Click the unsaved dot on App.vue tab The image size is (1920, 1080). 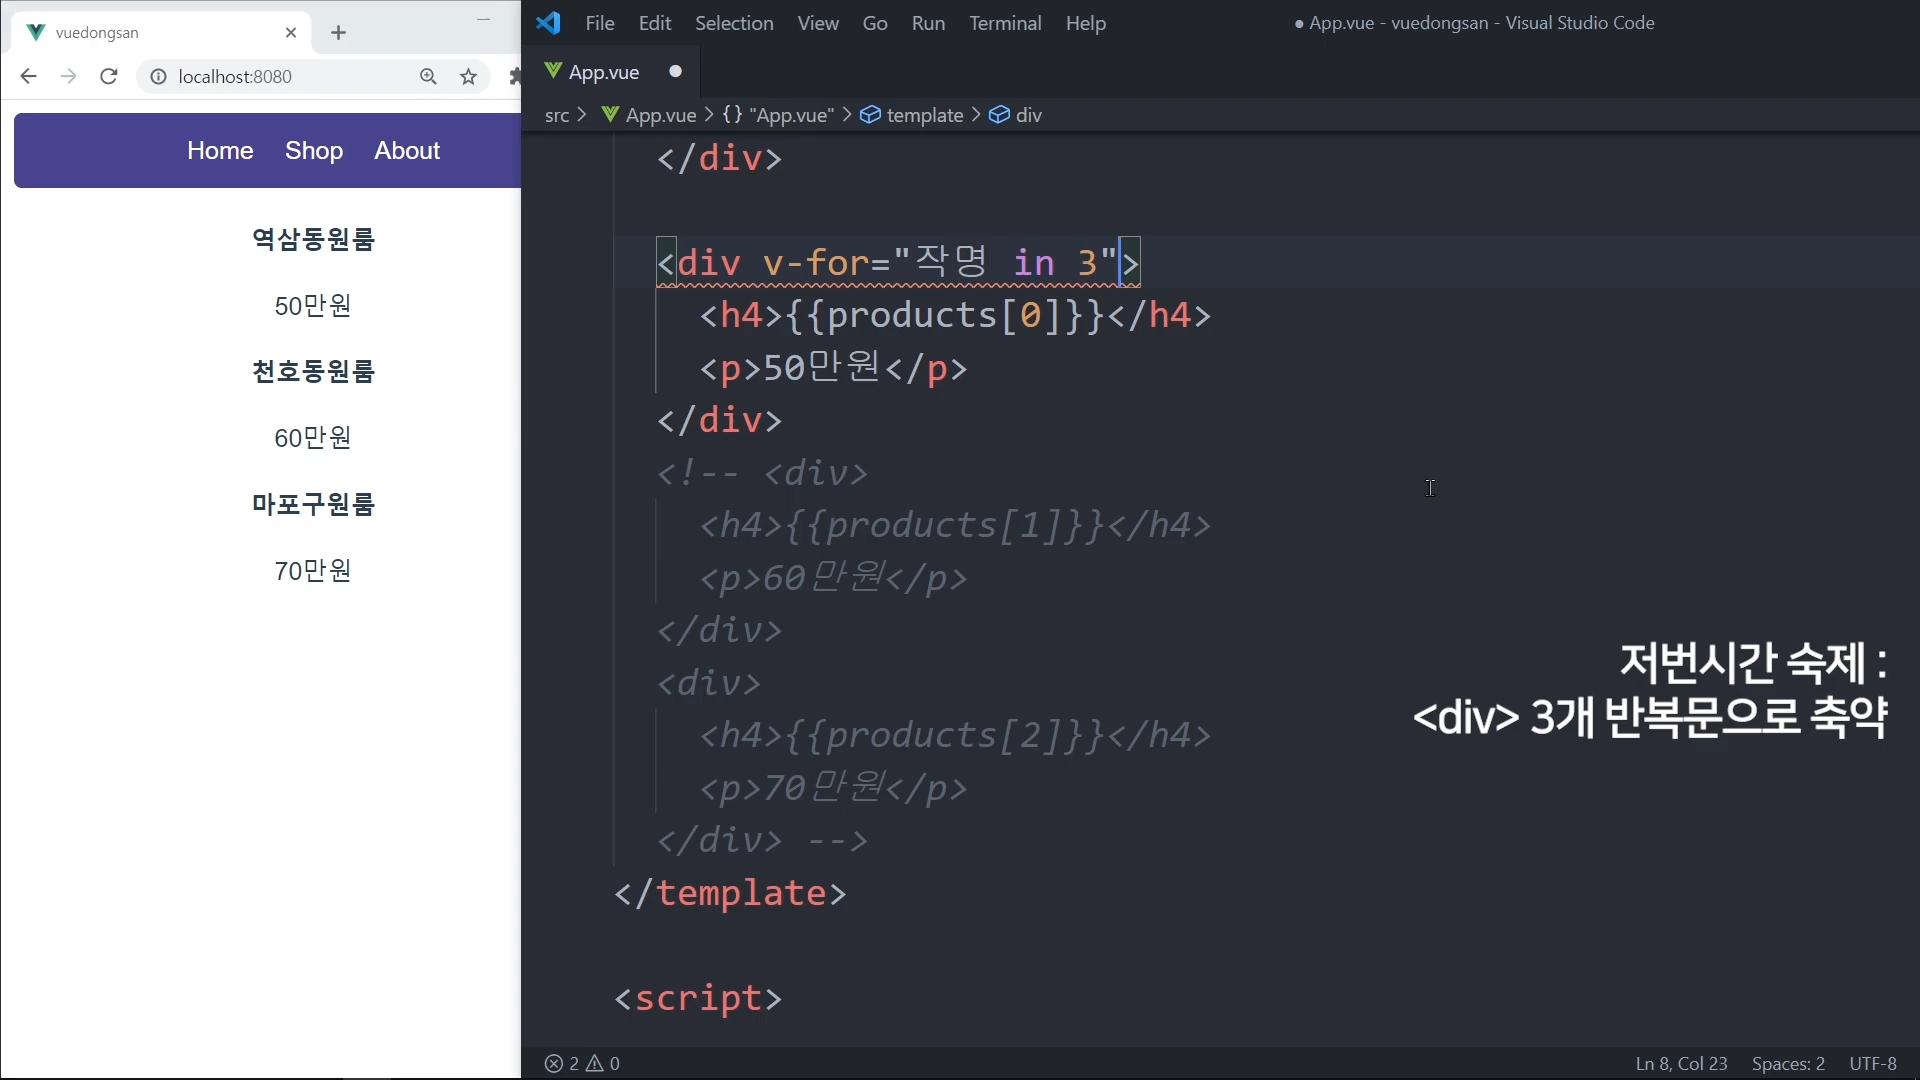675,72
